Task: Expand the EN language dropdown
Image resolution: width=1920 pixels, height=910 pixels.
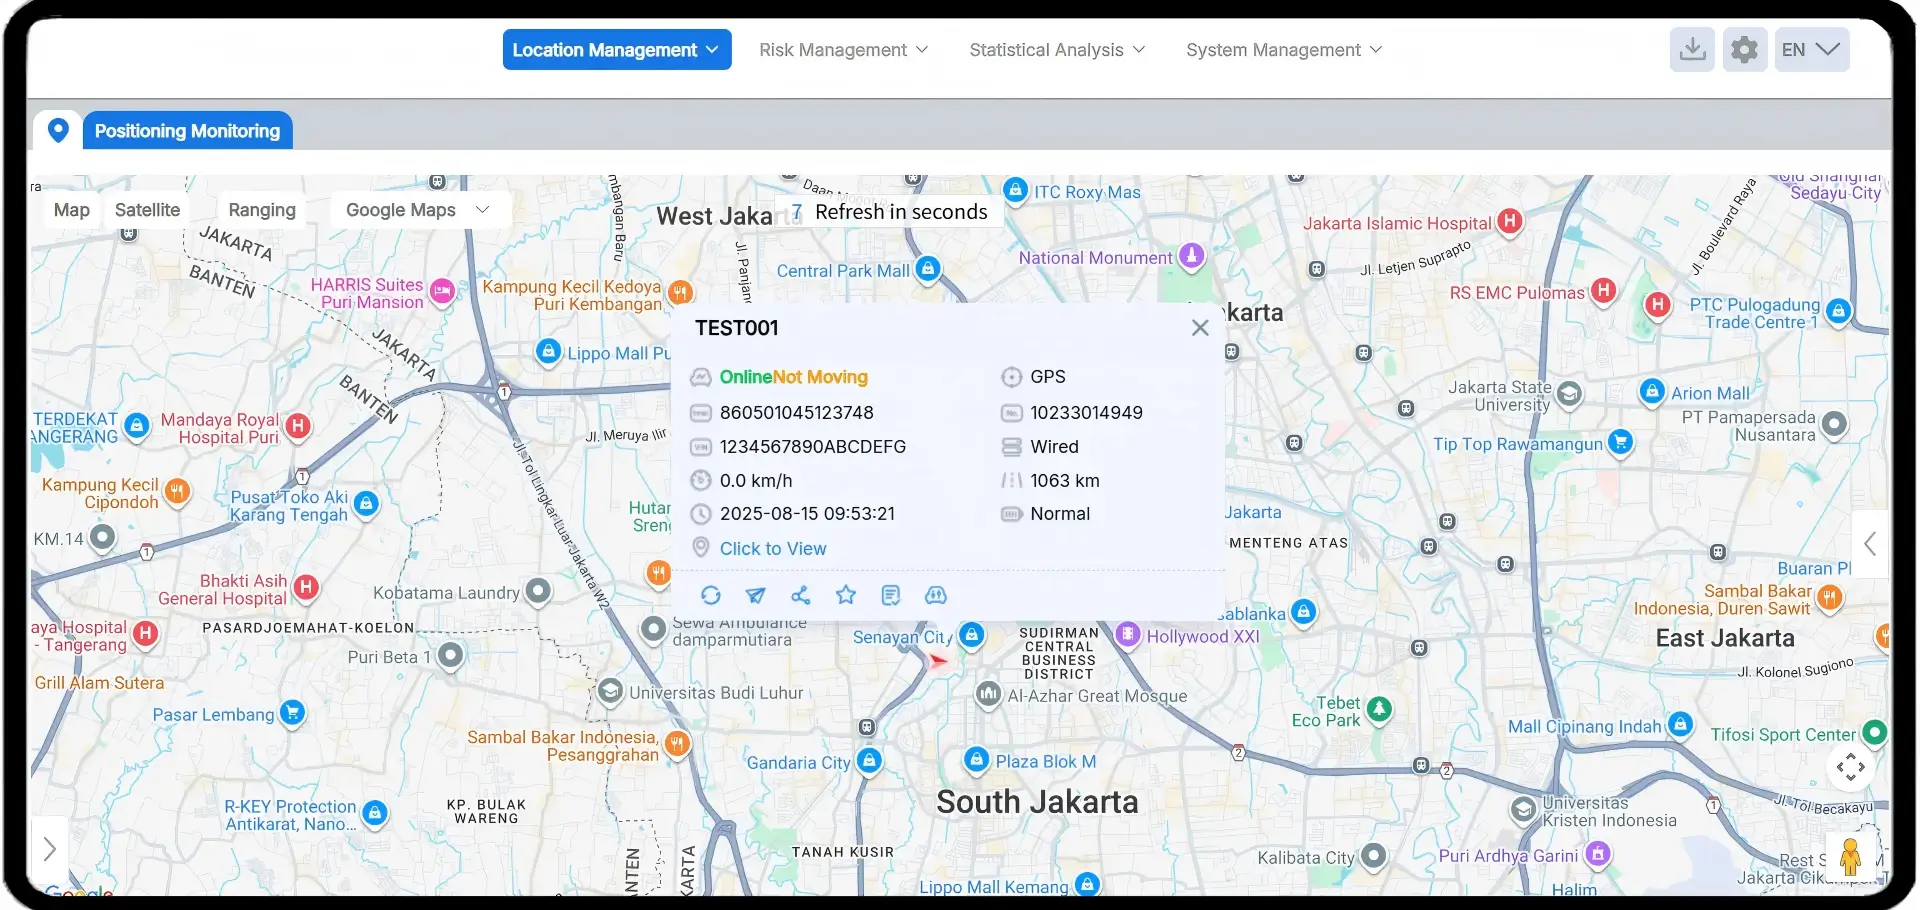Action: [x=1811, y=50]
